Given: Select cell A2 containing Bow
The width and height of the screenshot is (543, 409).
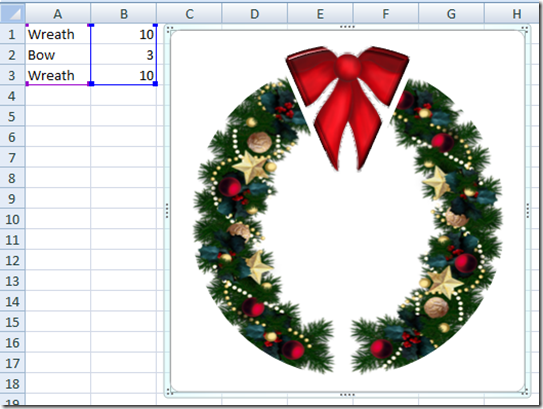Looking at the screenshot, I should 58,55.
